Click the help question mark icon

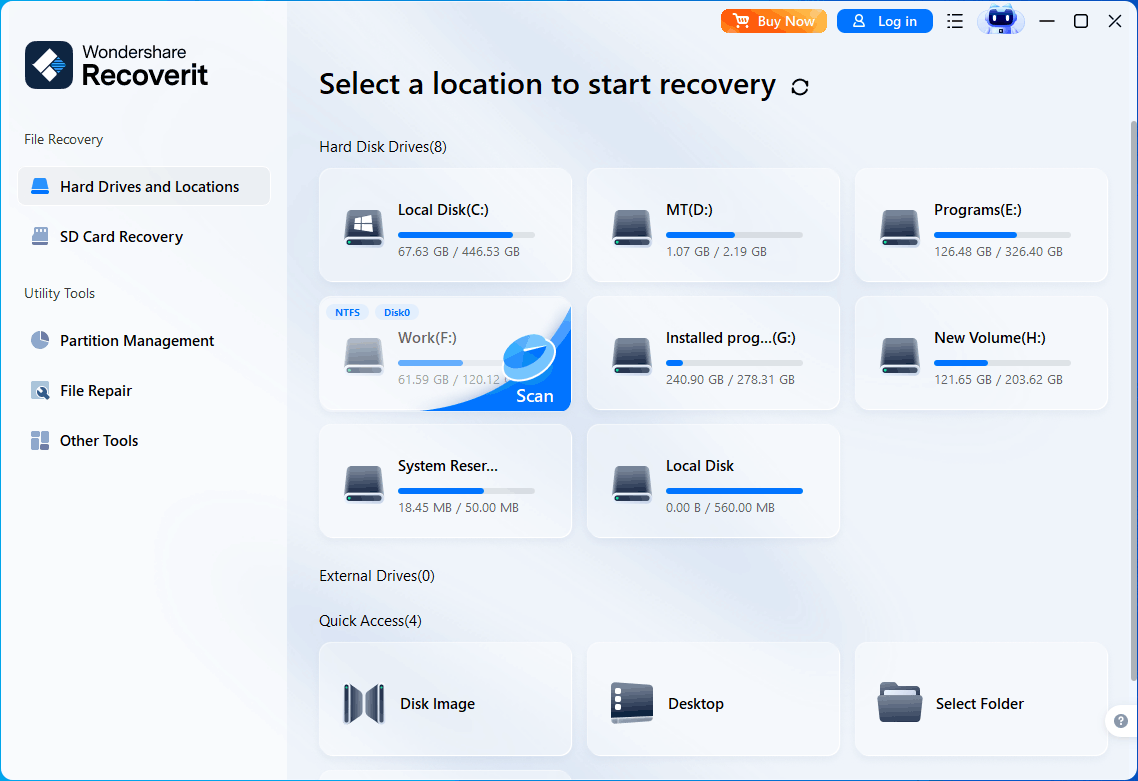[1121, 721]
